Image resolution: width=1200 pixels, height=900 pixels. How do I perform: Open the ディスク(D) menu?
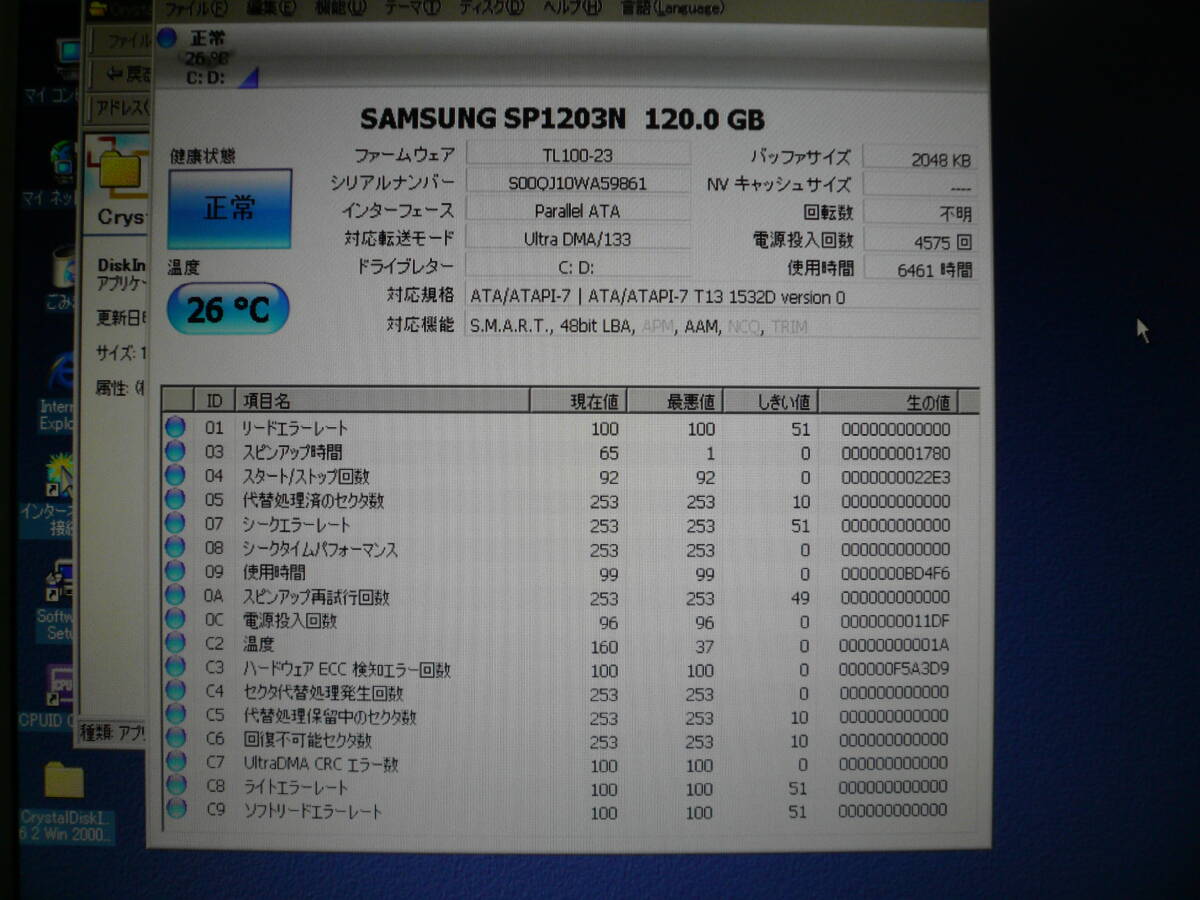click(491, 8)
